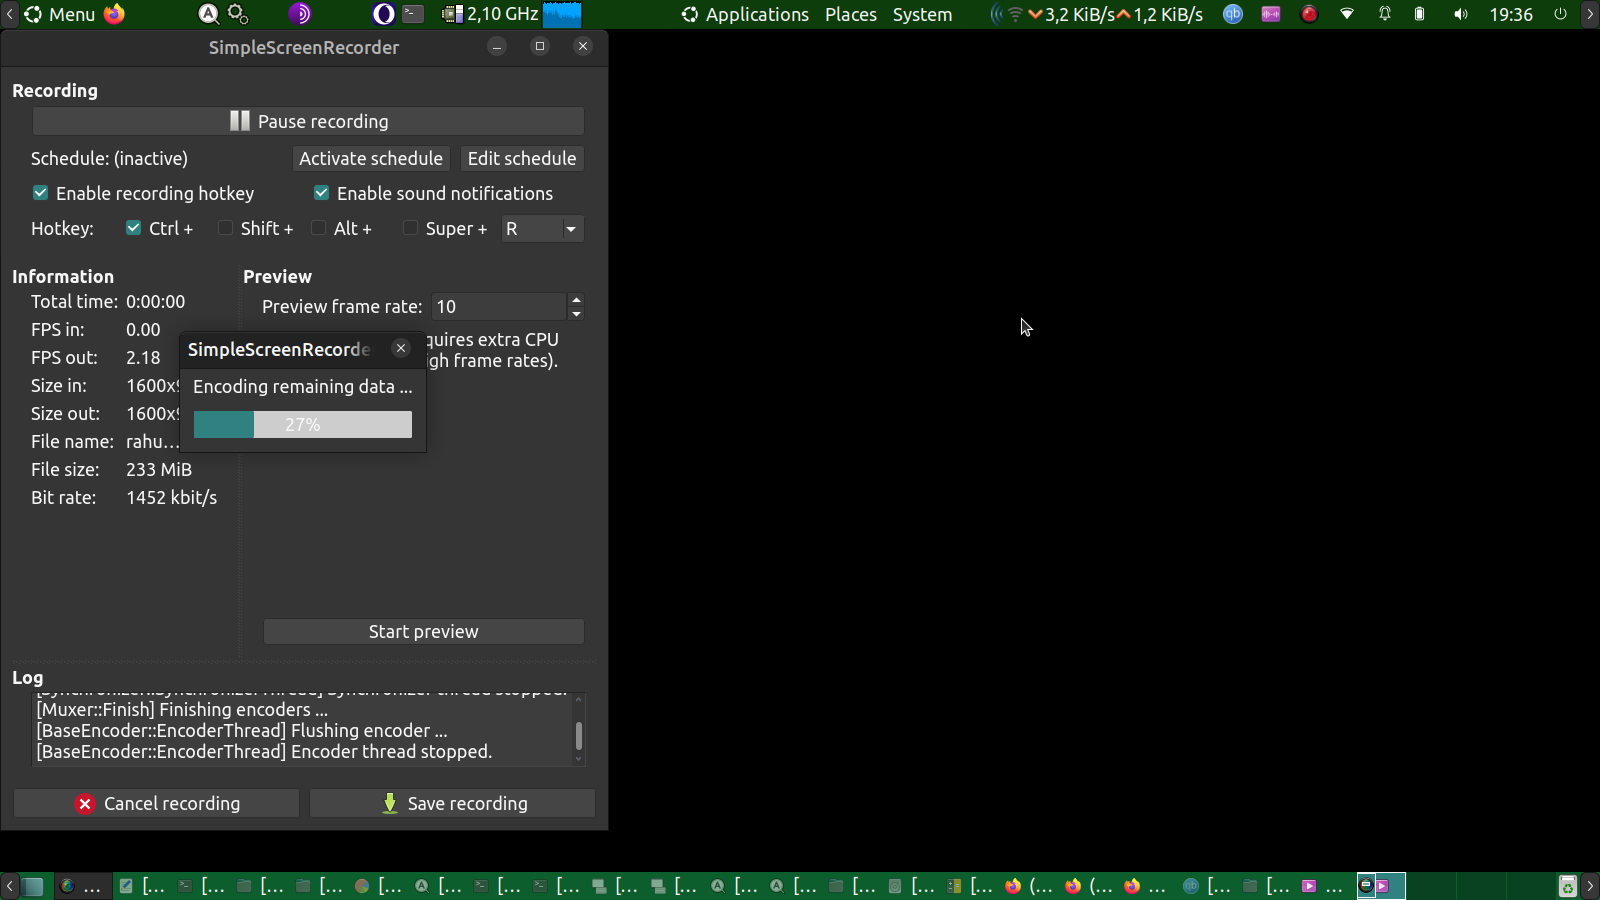Click Start preview button

(424, 631)
